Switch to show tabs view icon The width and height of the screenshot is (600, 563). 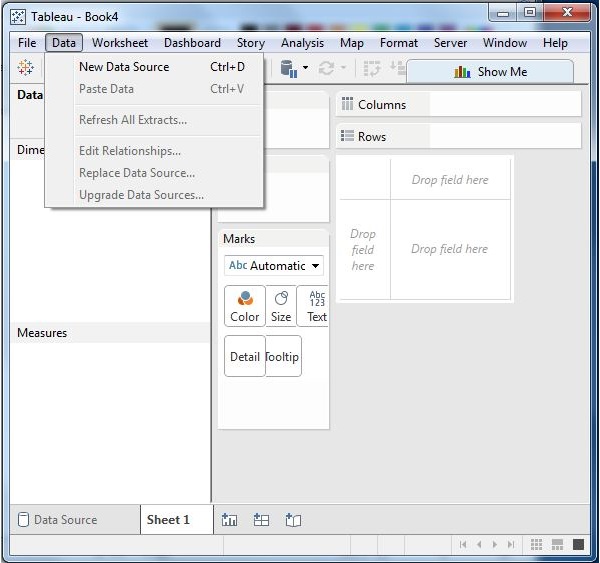[x=578, y=544]
